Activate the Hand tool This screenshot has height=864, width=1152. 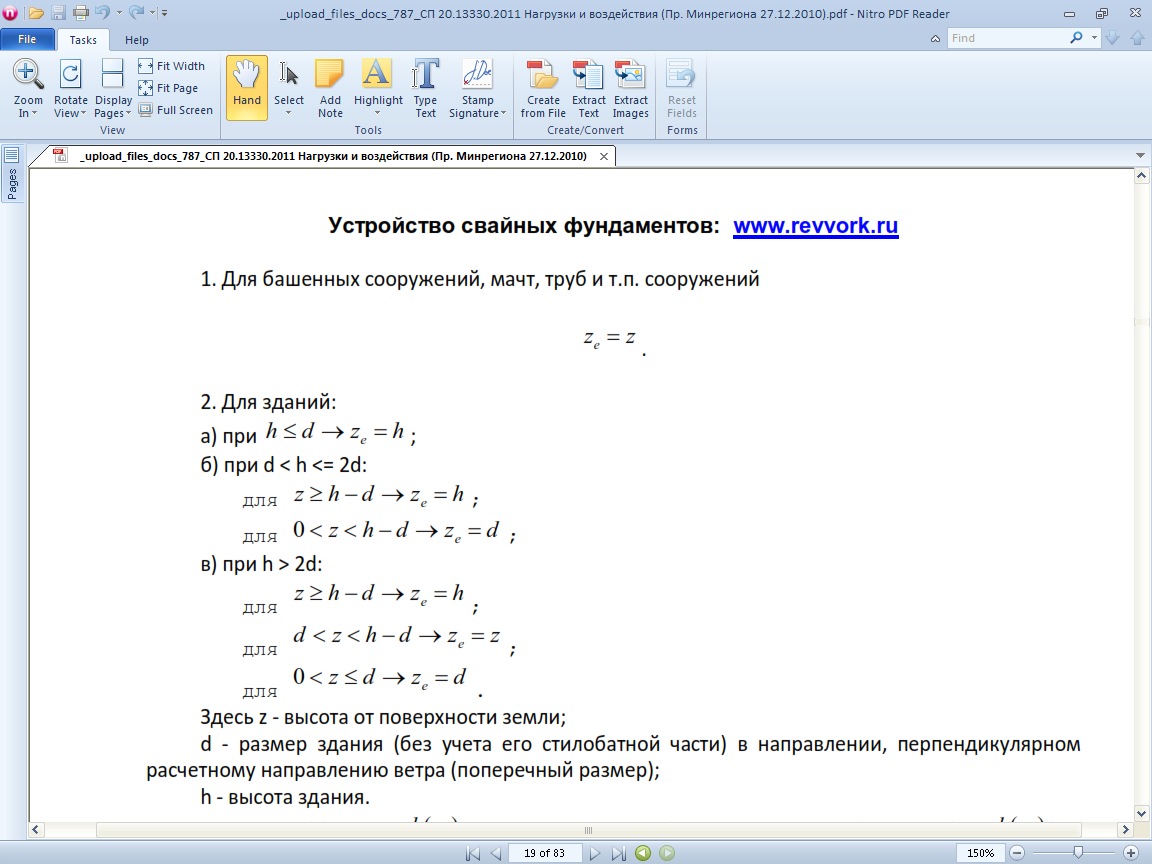[247, 87]
